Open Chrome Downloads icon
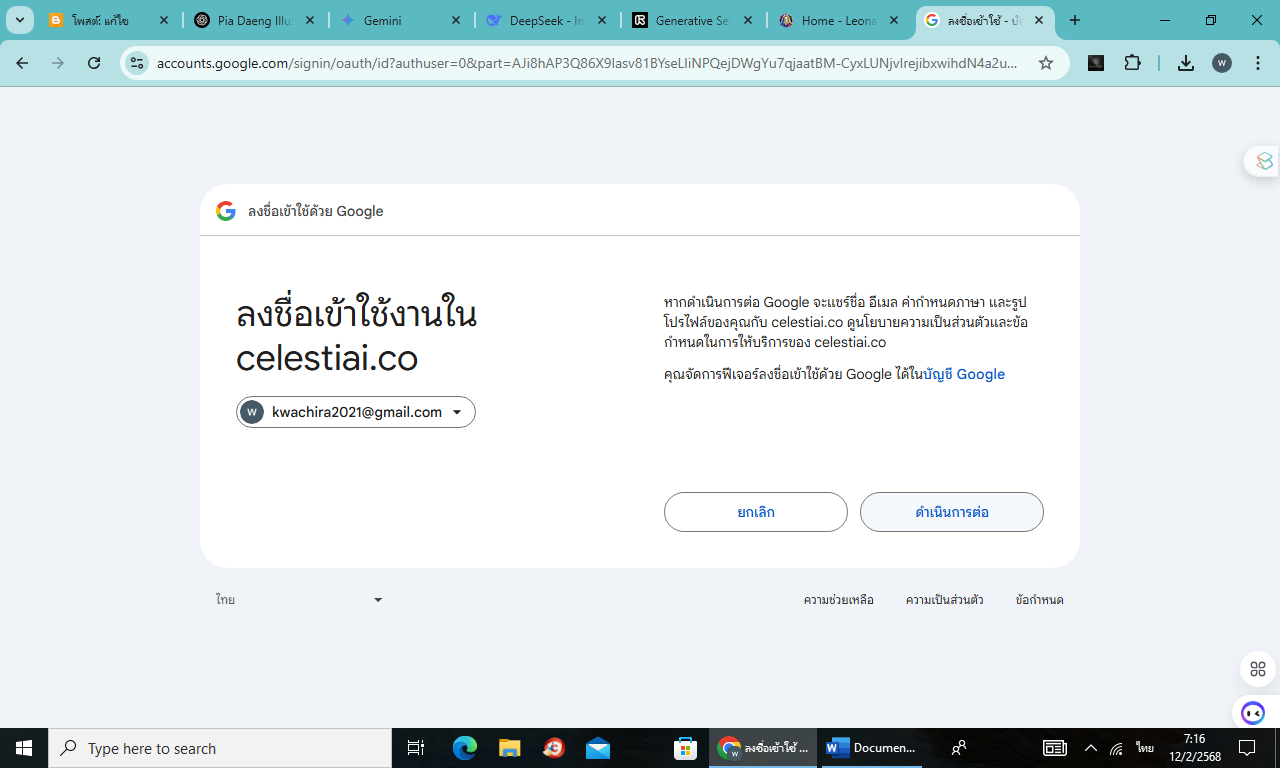 pyautogui.click(x=1186, y=63)
